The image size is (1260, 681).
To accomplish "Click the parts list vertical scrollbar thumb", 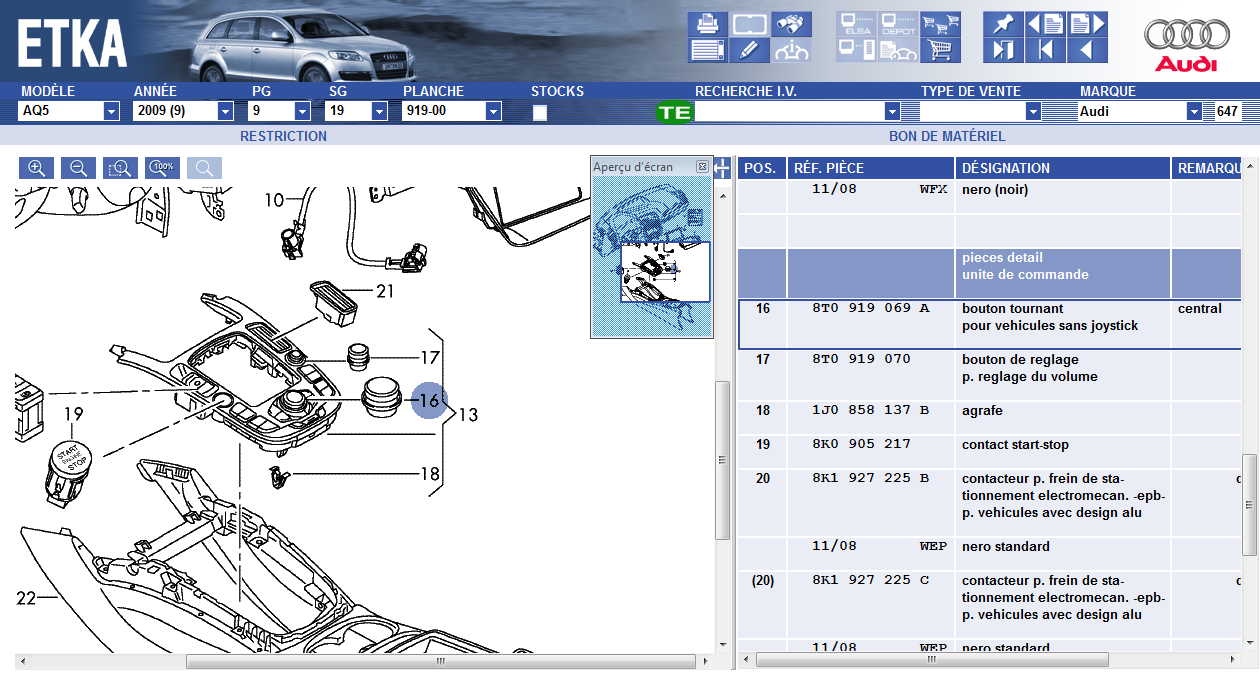I will (x=1248, y=504).
